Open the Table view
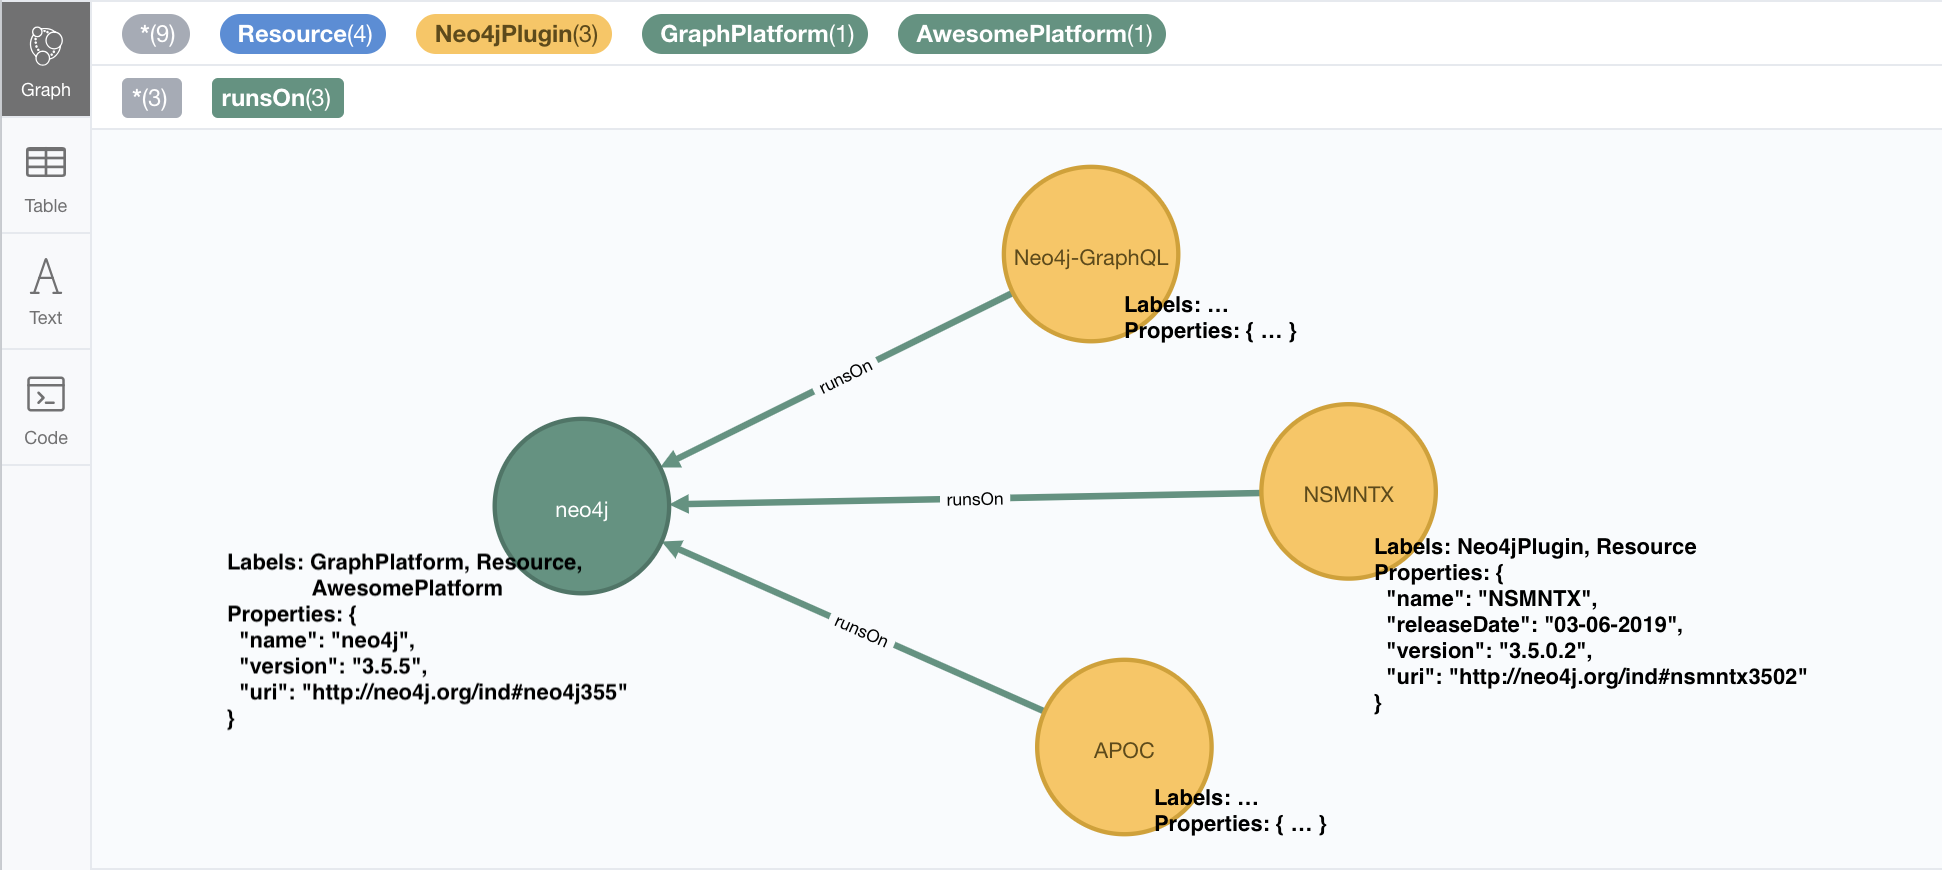This screenshot has width=1942, height=870. pyautogui.click(x=46, y=178)
